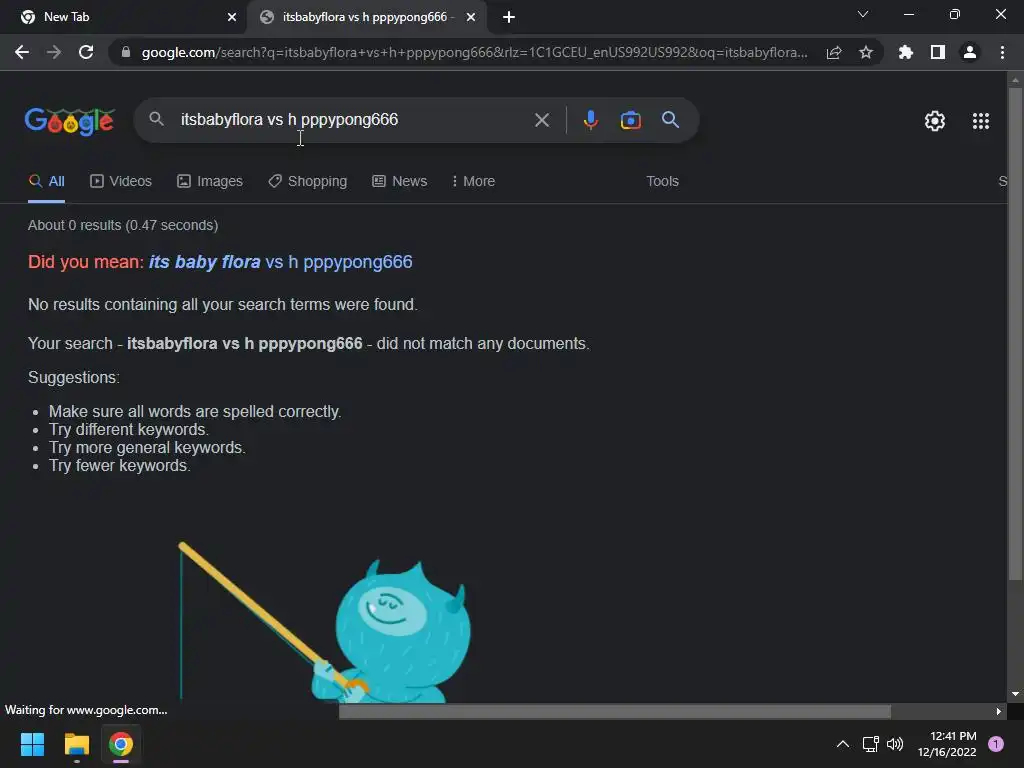Open File Explorer from taskbar
The image size is (1024, 768).
tap(76, 744)
